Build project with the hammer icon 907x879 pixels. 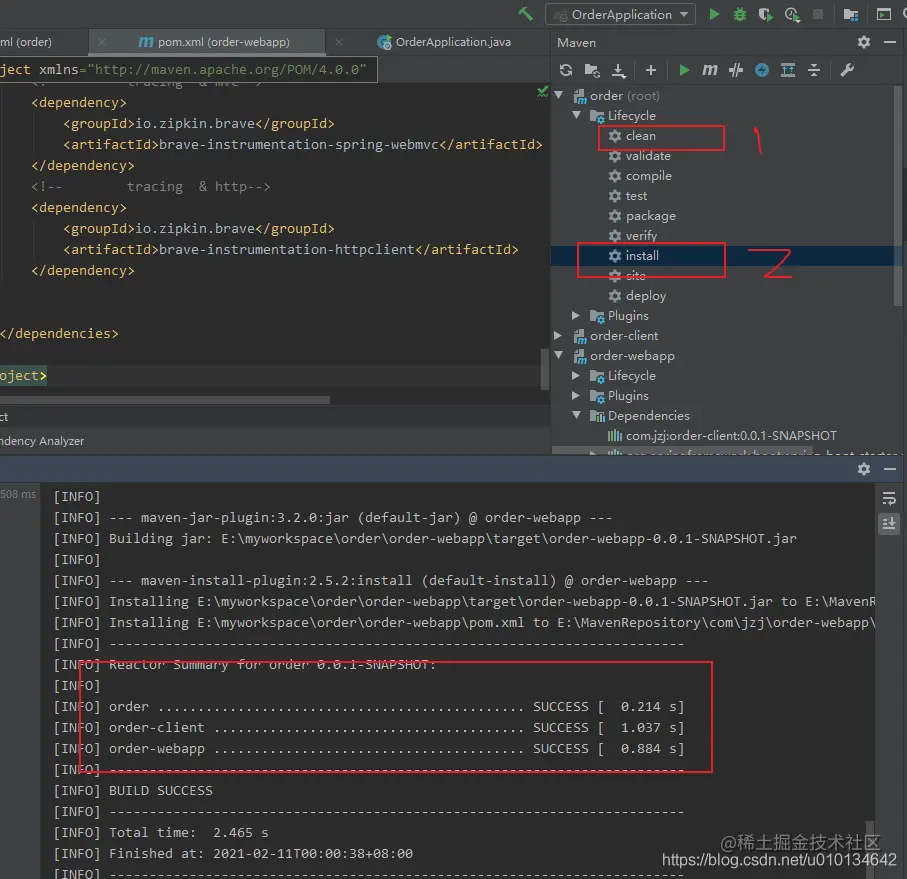coord(525,14)
